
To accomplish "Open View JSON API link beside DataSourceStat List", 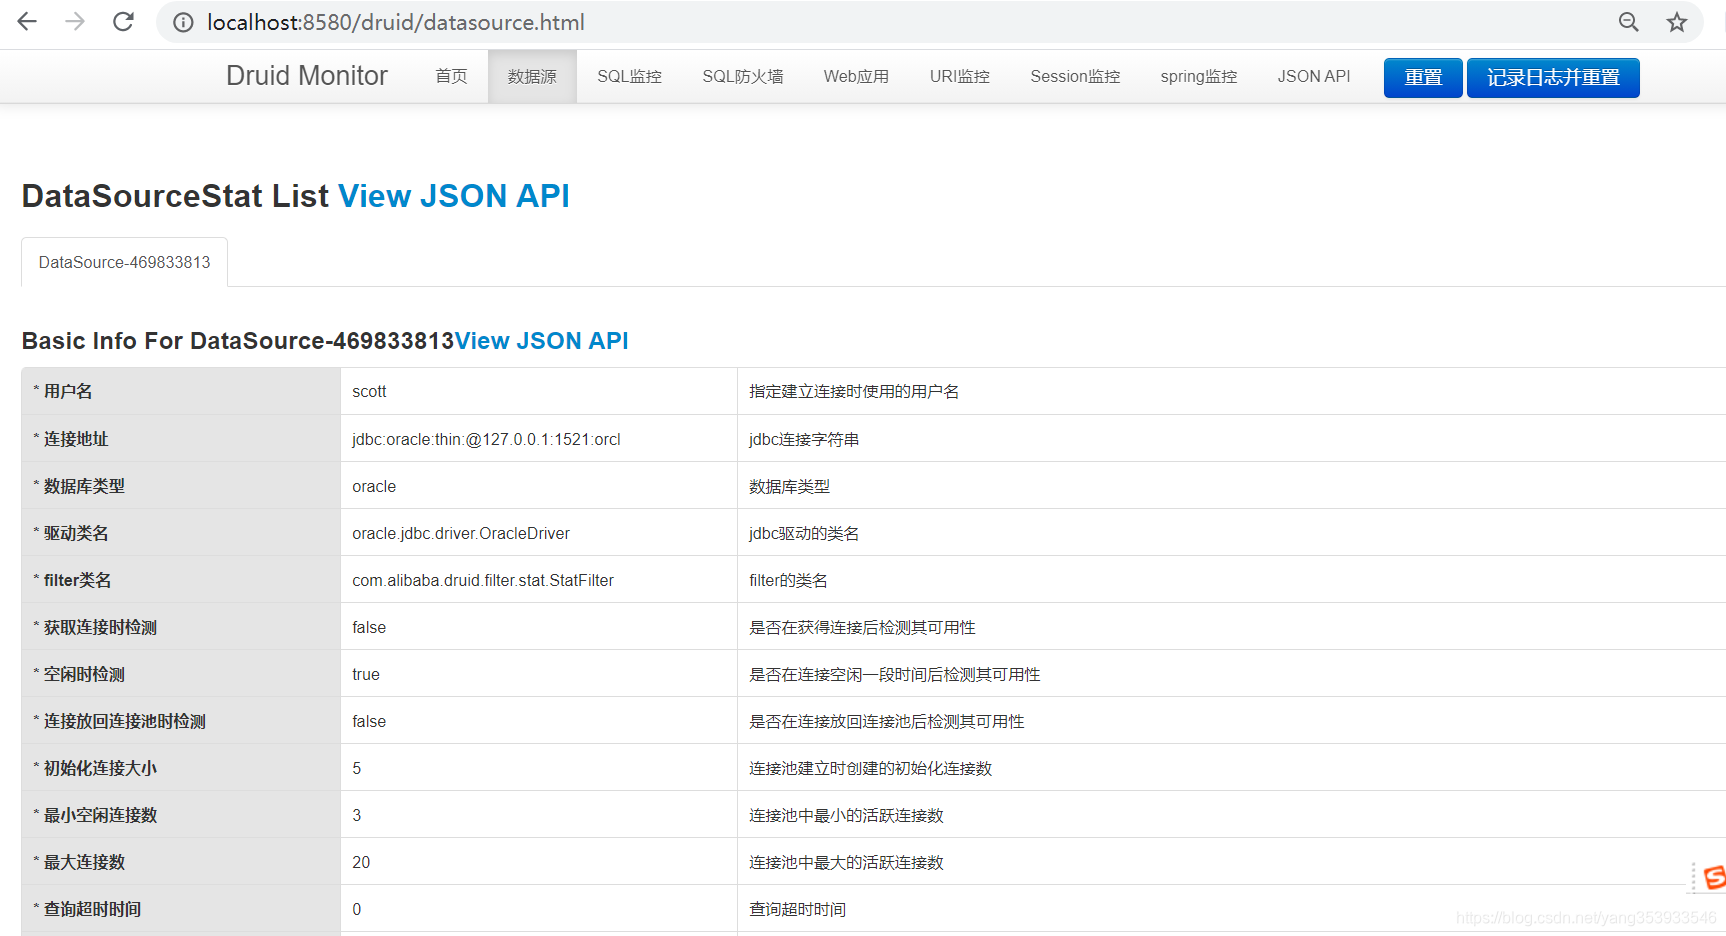I will [x=454, y=196].
